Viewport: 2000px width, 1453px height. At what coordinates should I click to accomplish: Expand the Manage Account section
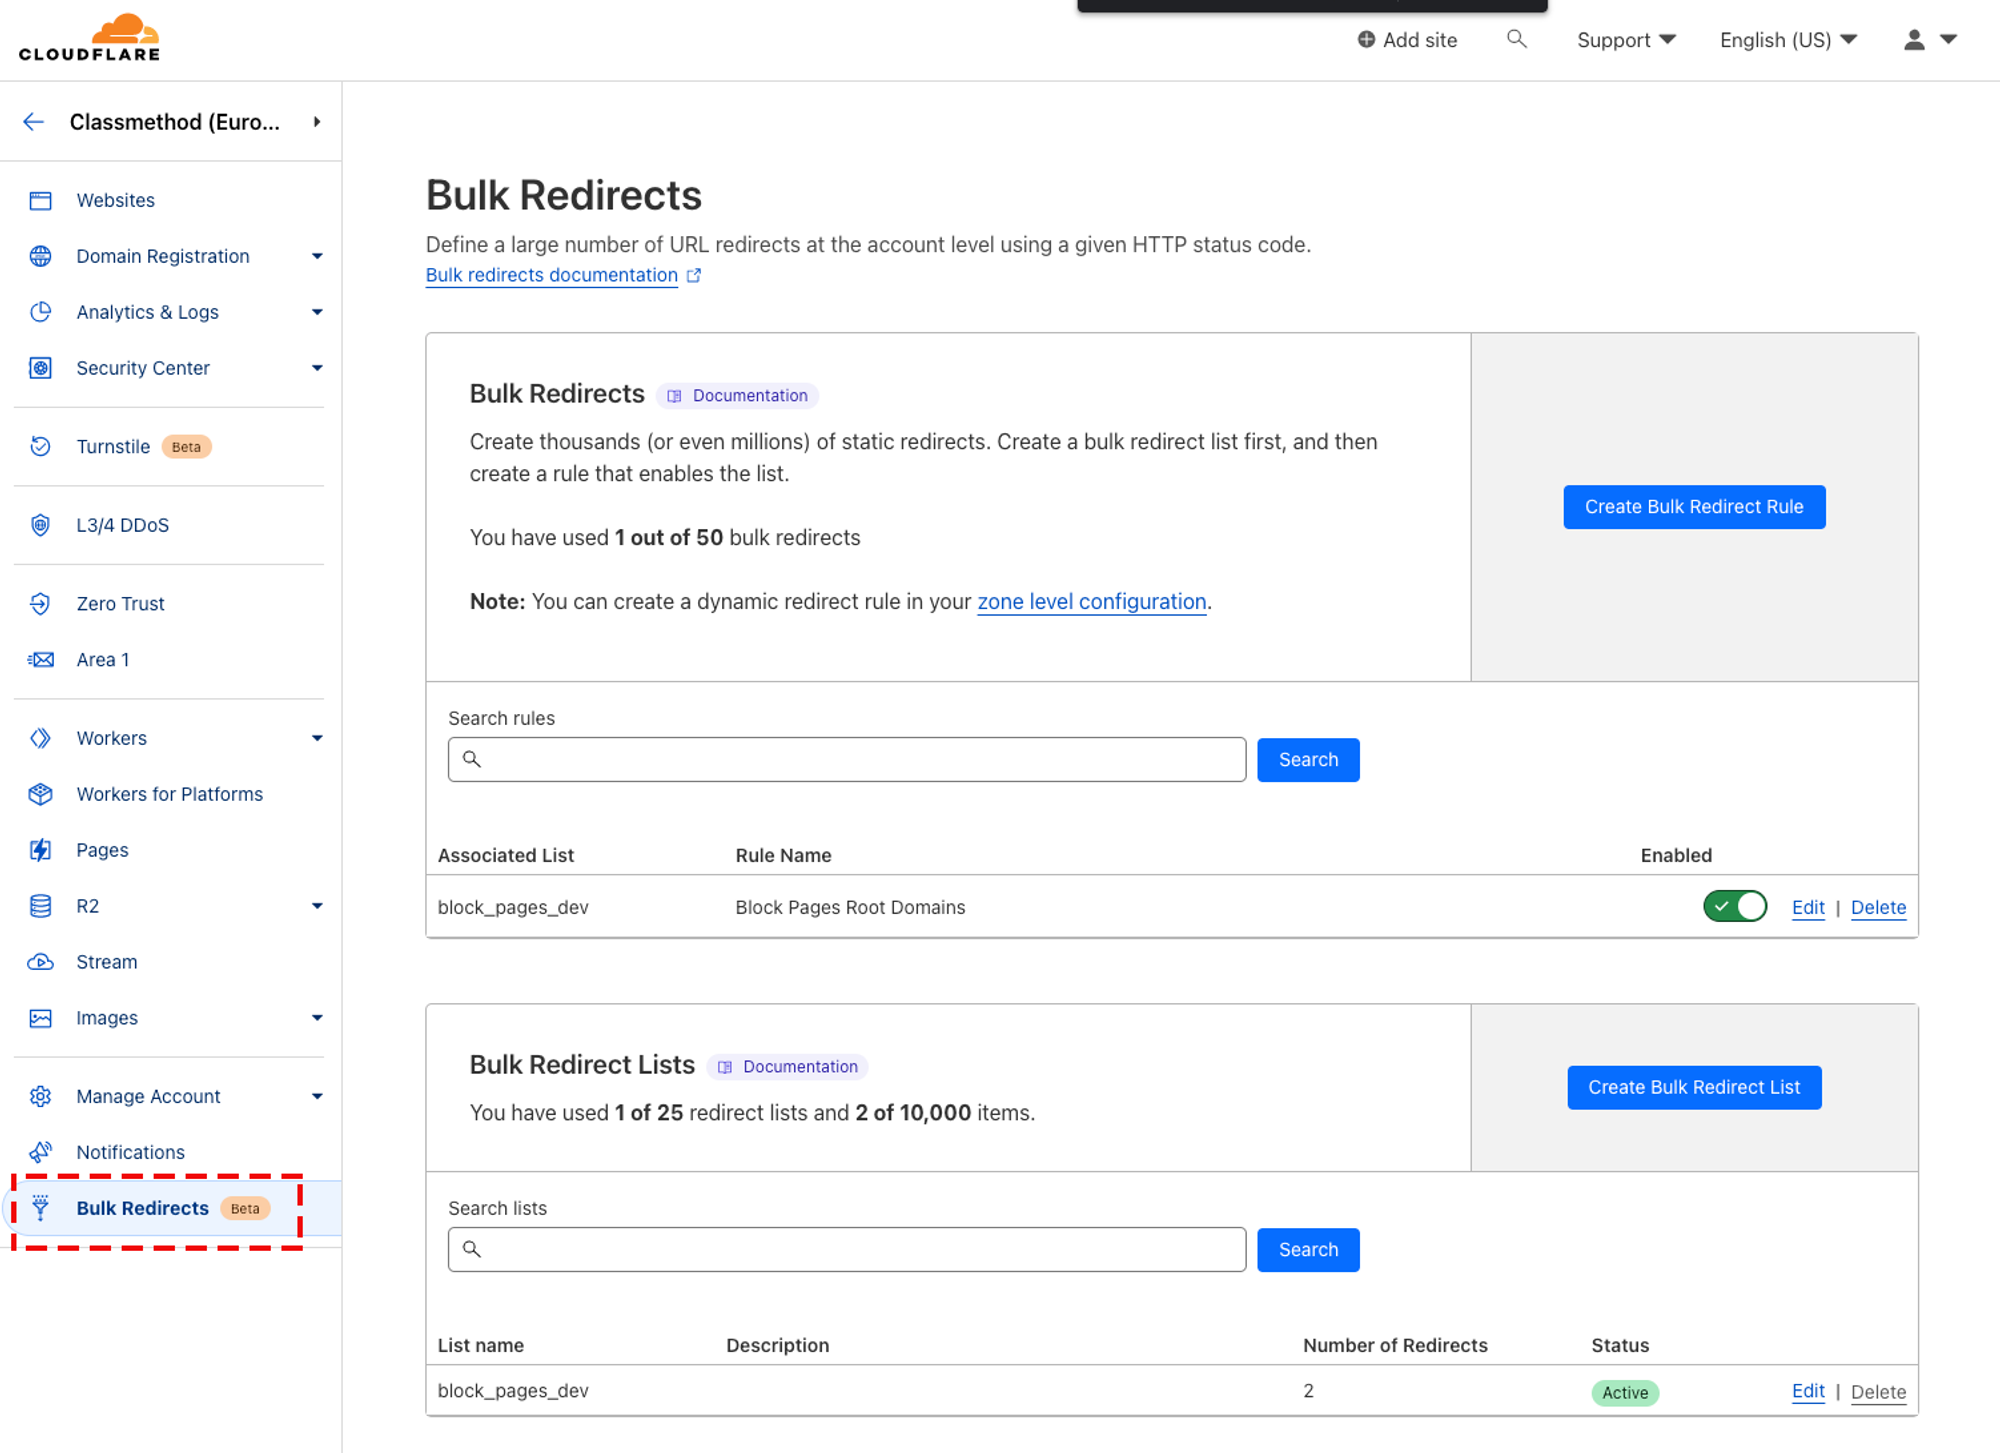(148, 1095)
